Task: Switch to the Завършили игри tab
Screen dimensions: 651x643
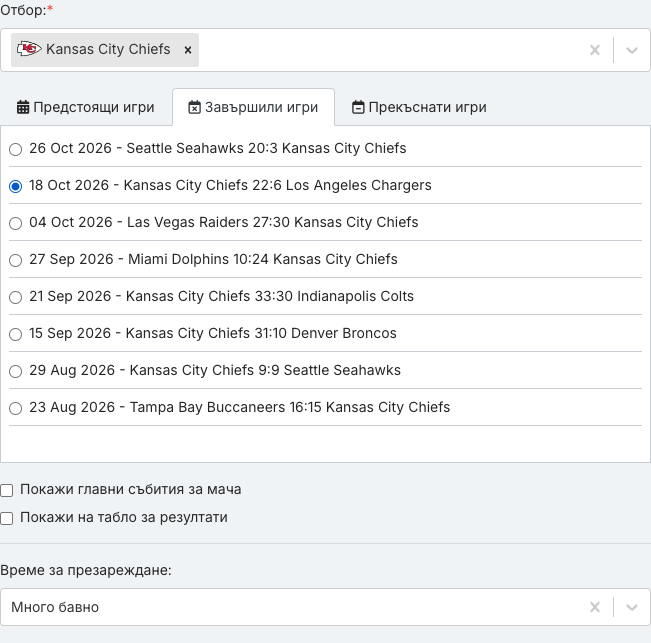Action: click(x=253, y=107)
